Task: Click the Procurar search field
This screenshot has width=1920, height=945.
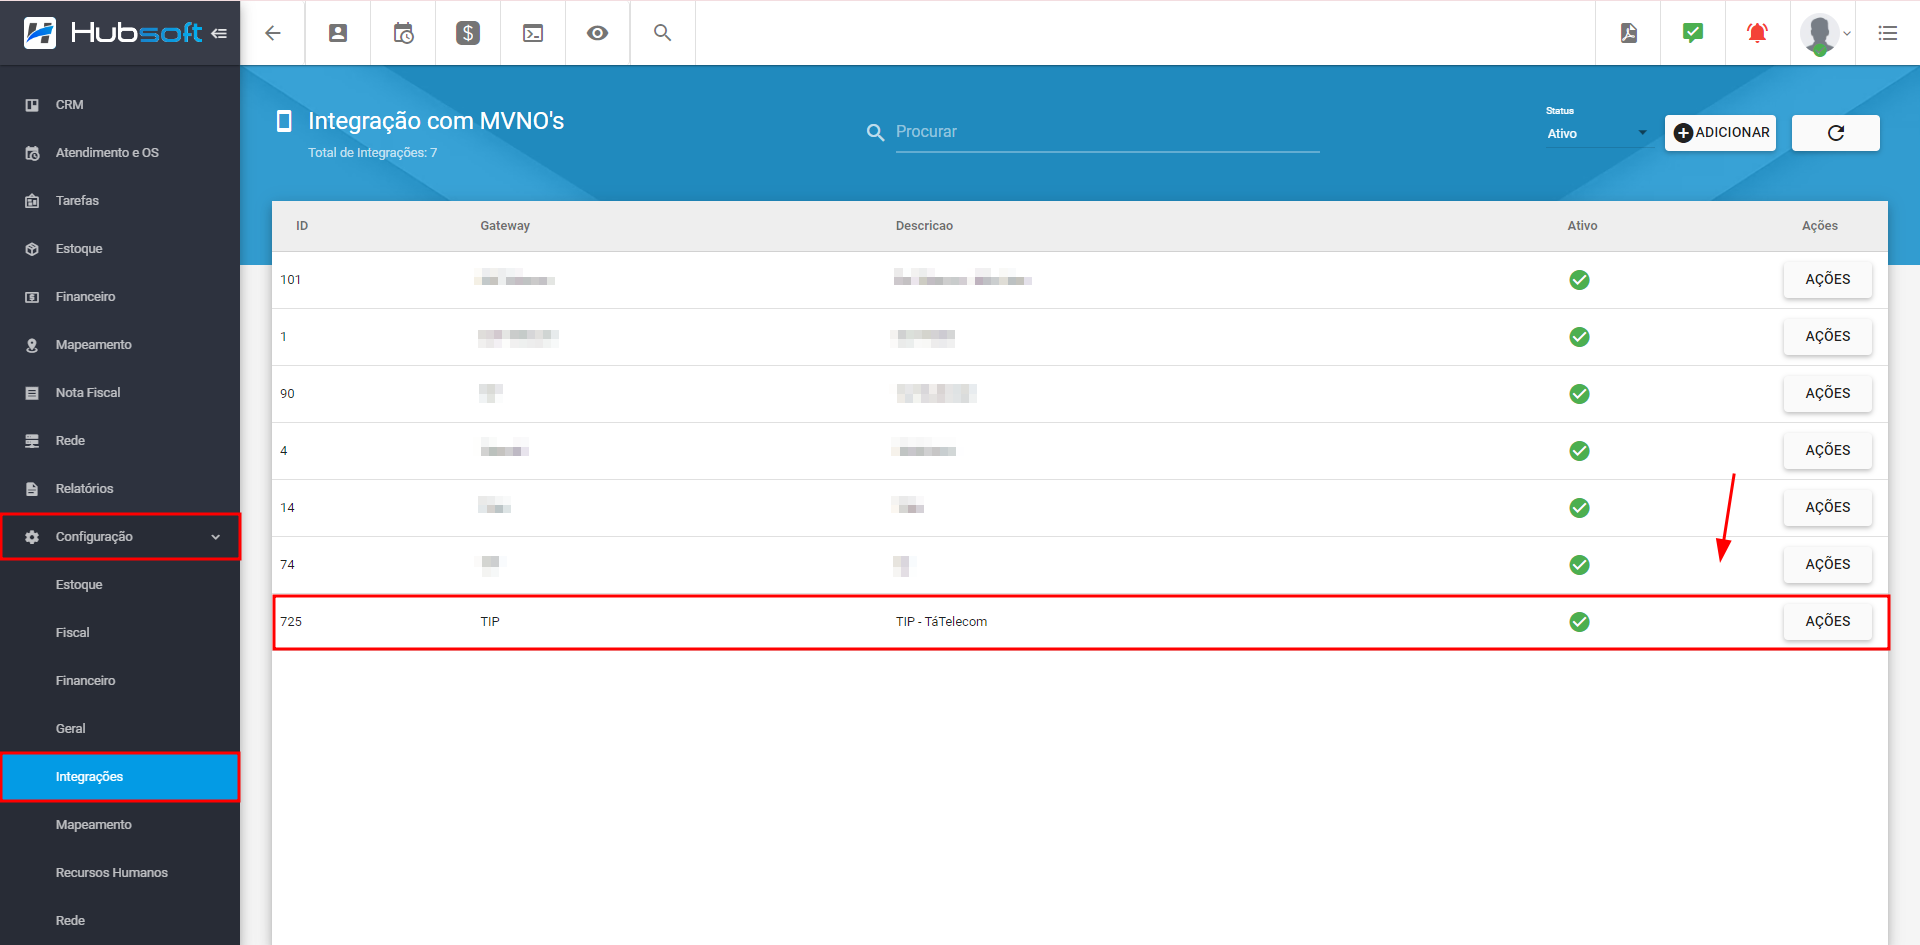Action: (x=1107, y=132)
